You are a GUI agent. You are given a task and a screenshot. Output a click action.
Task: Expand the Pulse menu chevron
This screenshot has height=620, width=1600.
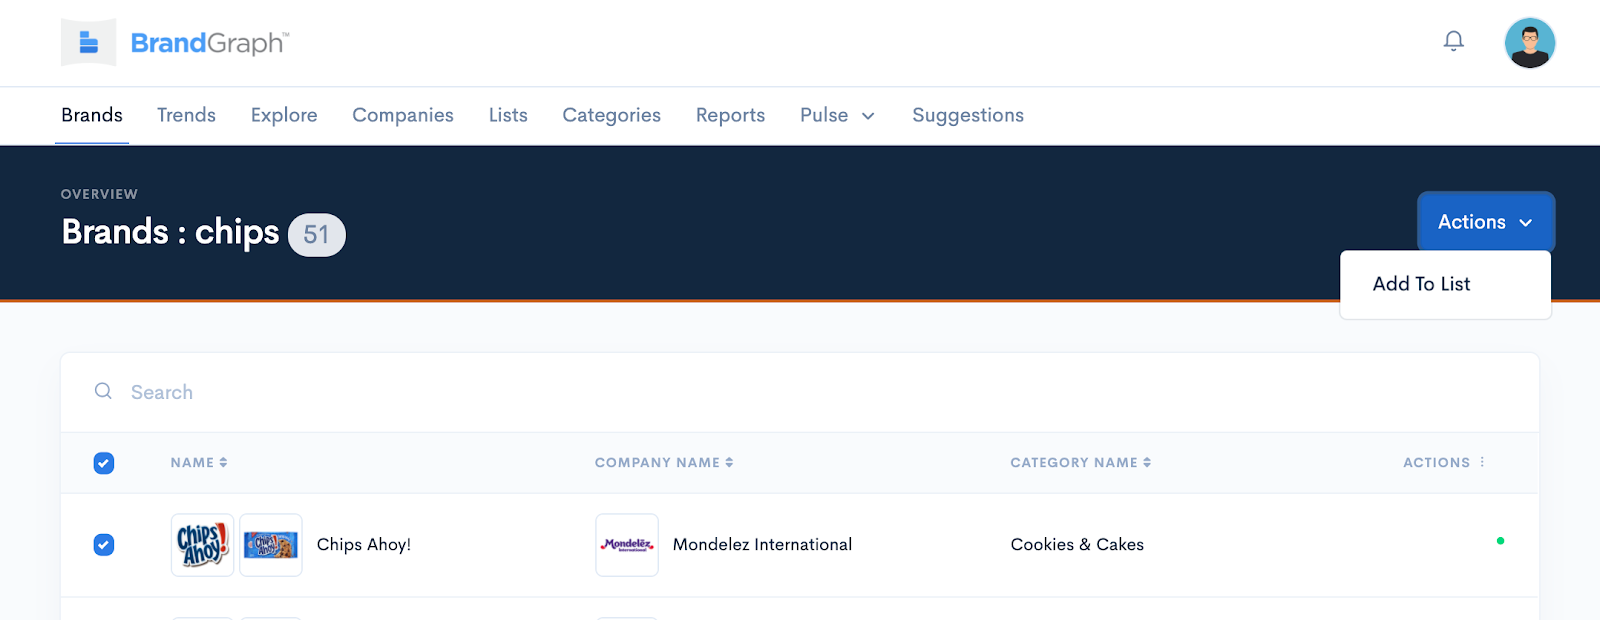[x=868, y=116]
